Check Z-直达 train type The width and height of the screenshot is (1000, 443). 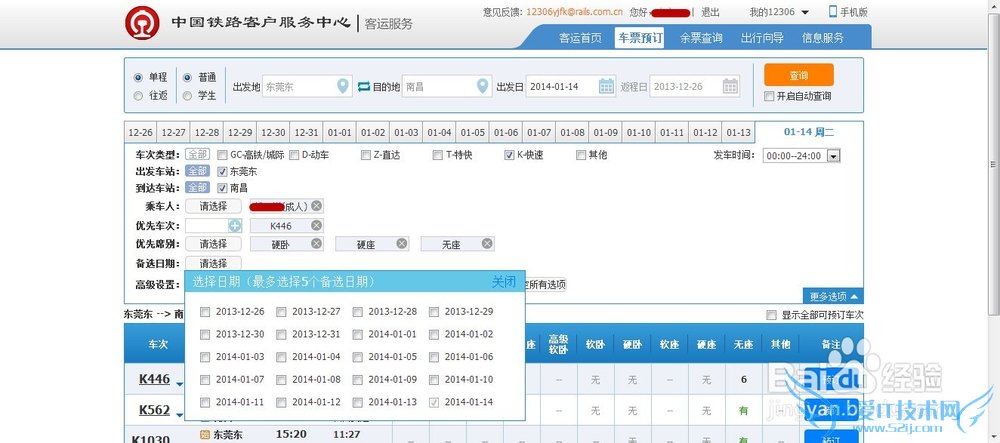365,155
